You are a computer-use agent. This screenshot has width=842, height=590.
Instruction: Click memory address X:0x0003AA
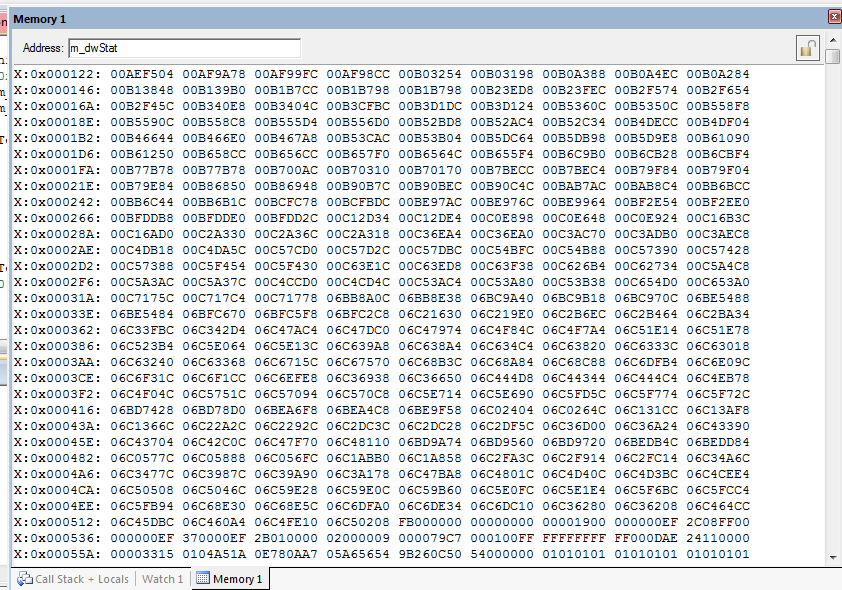coord(56,362)
